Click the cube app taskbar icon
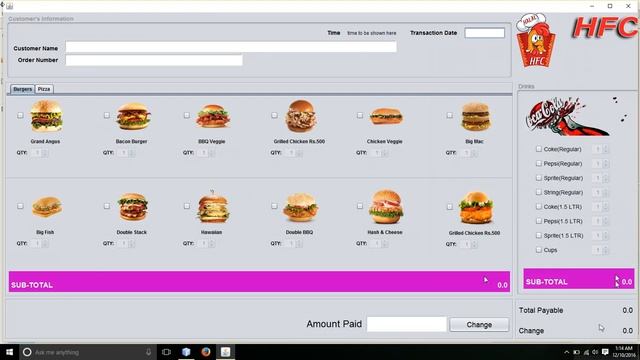 coord(186,352)
